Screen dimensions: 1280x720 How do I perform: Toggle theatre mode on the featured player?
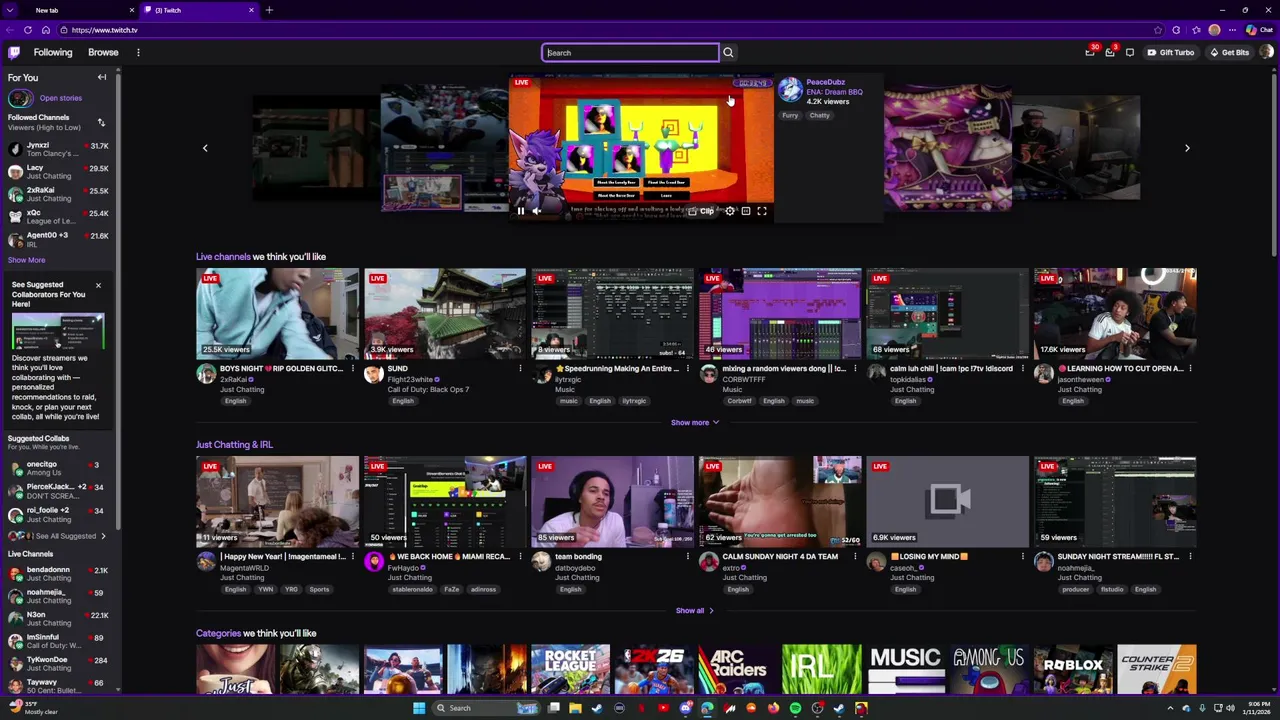pyautogui.click(x=745, y=211)
